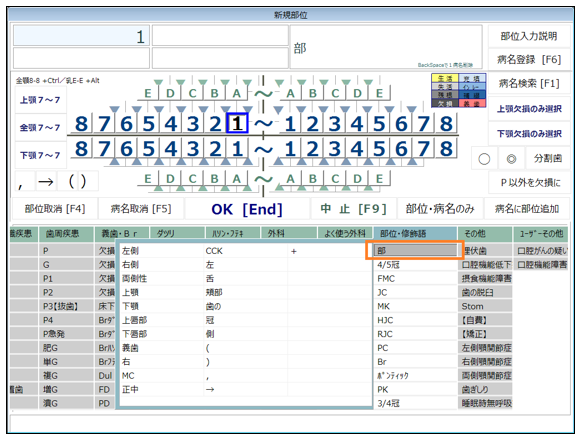This screenshot has width=583, height=439.
Task: Open 病名検索 [F1] disease search
Action: pos(529,84)
